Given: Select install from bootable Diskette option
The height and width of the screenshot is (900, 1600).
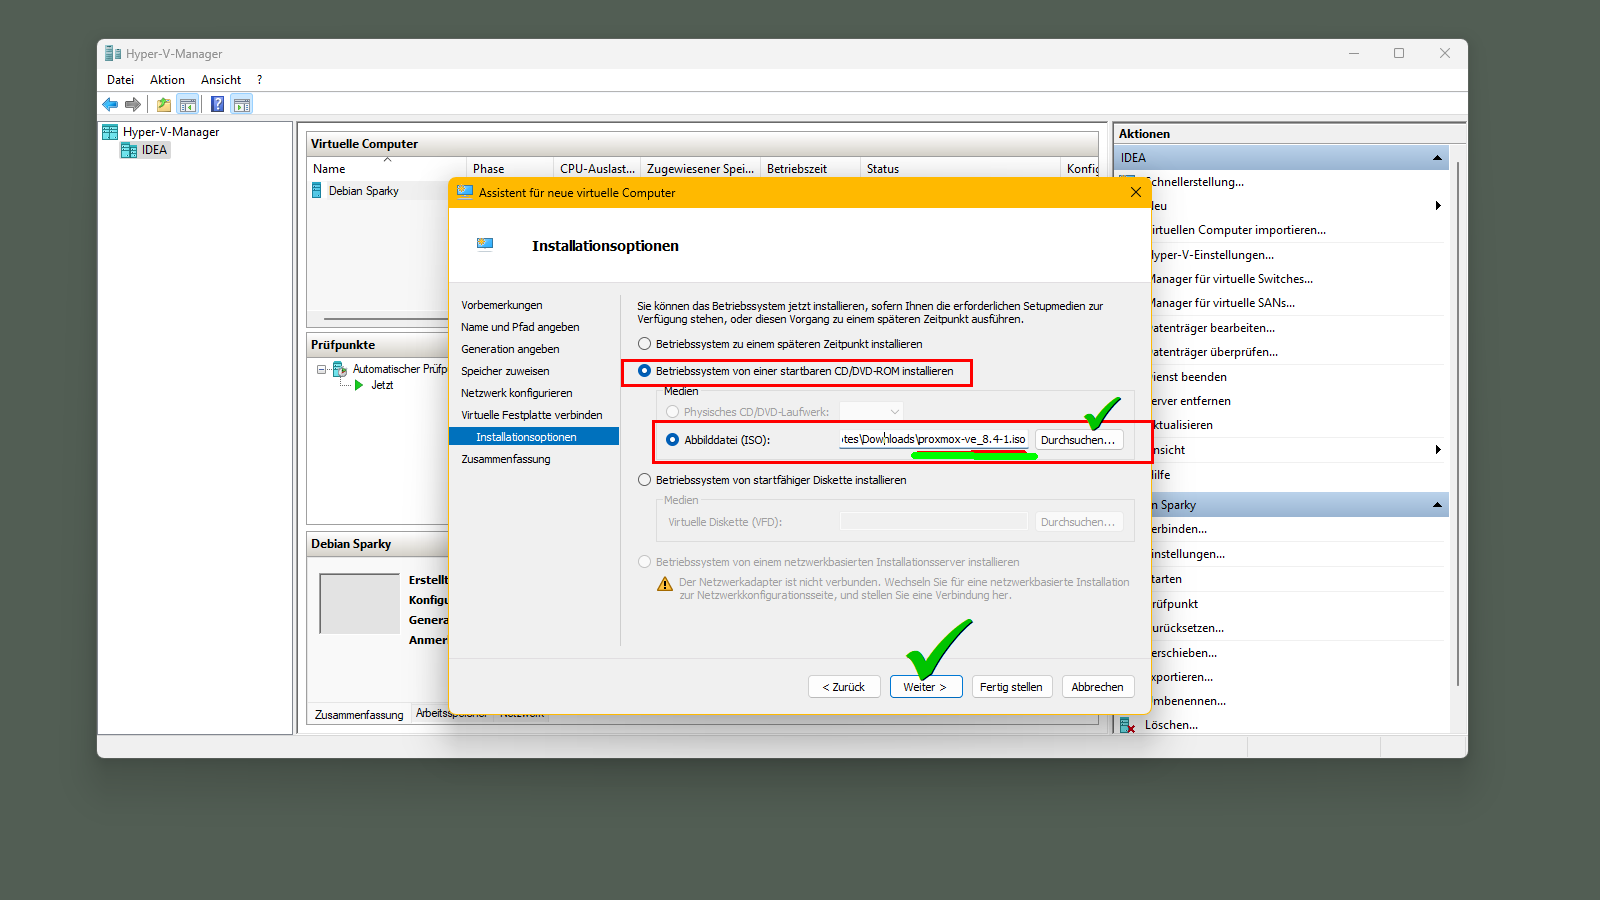Looking at the screenshot, I should click(x=645, y=480).
